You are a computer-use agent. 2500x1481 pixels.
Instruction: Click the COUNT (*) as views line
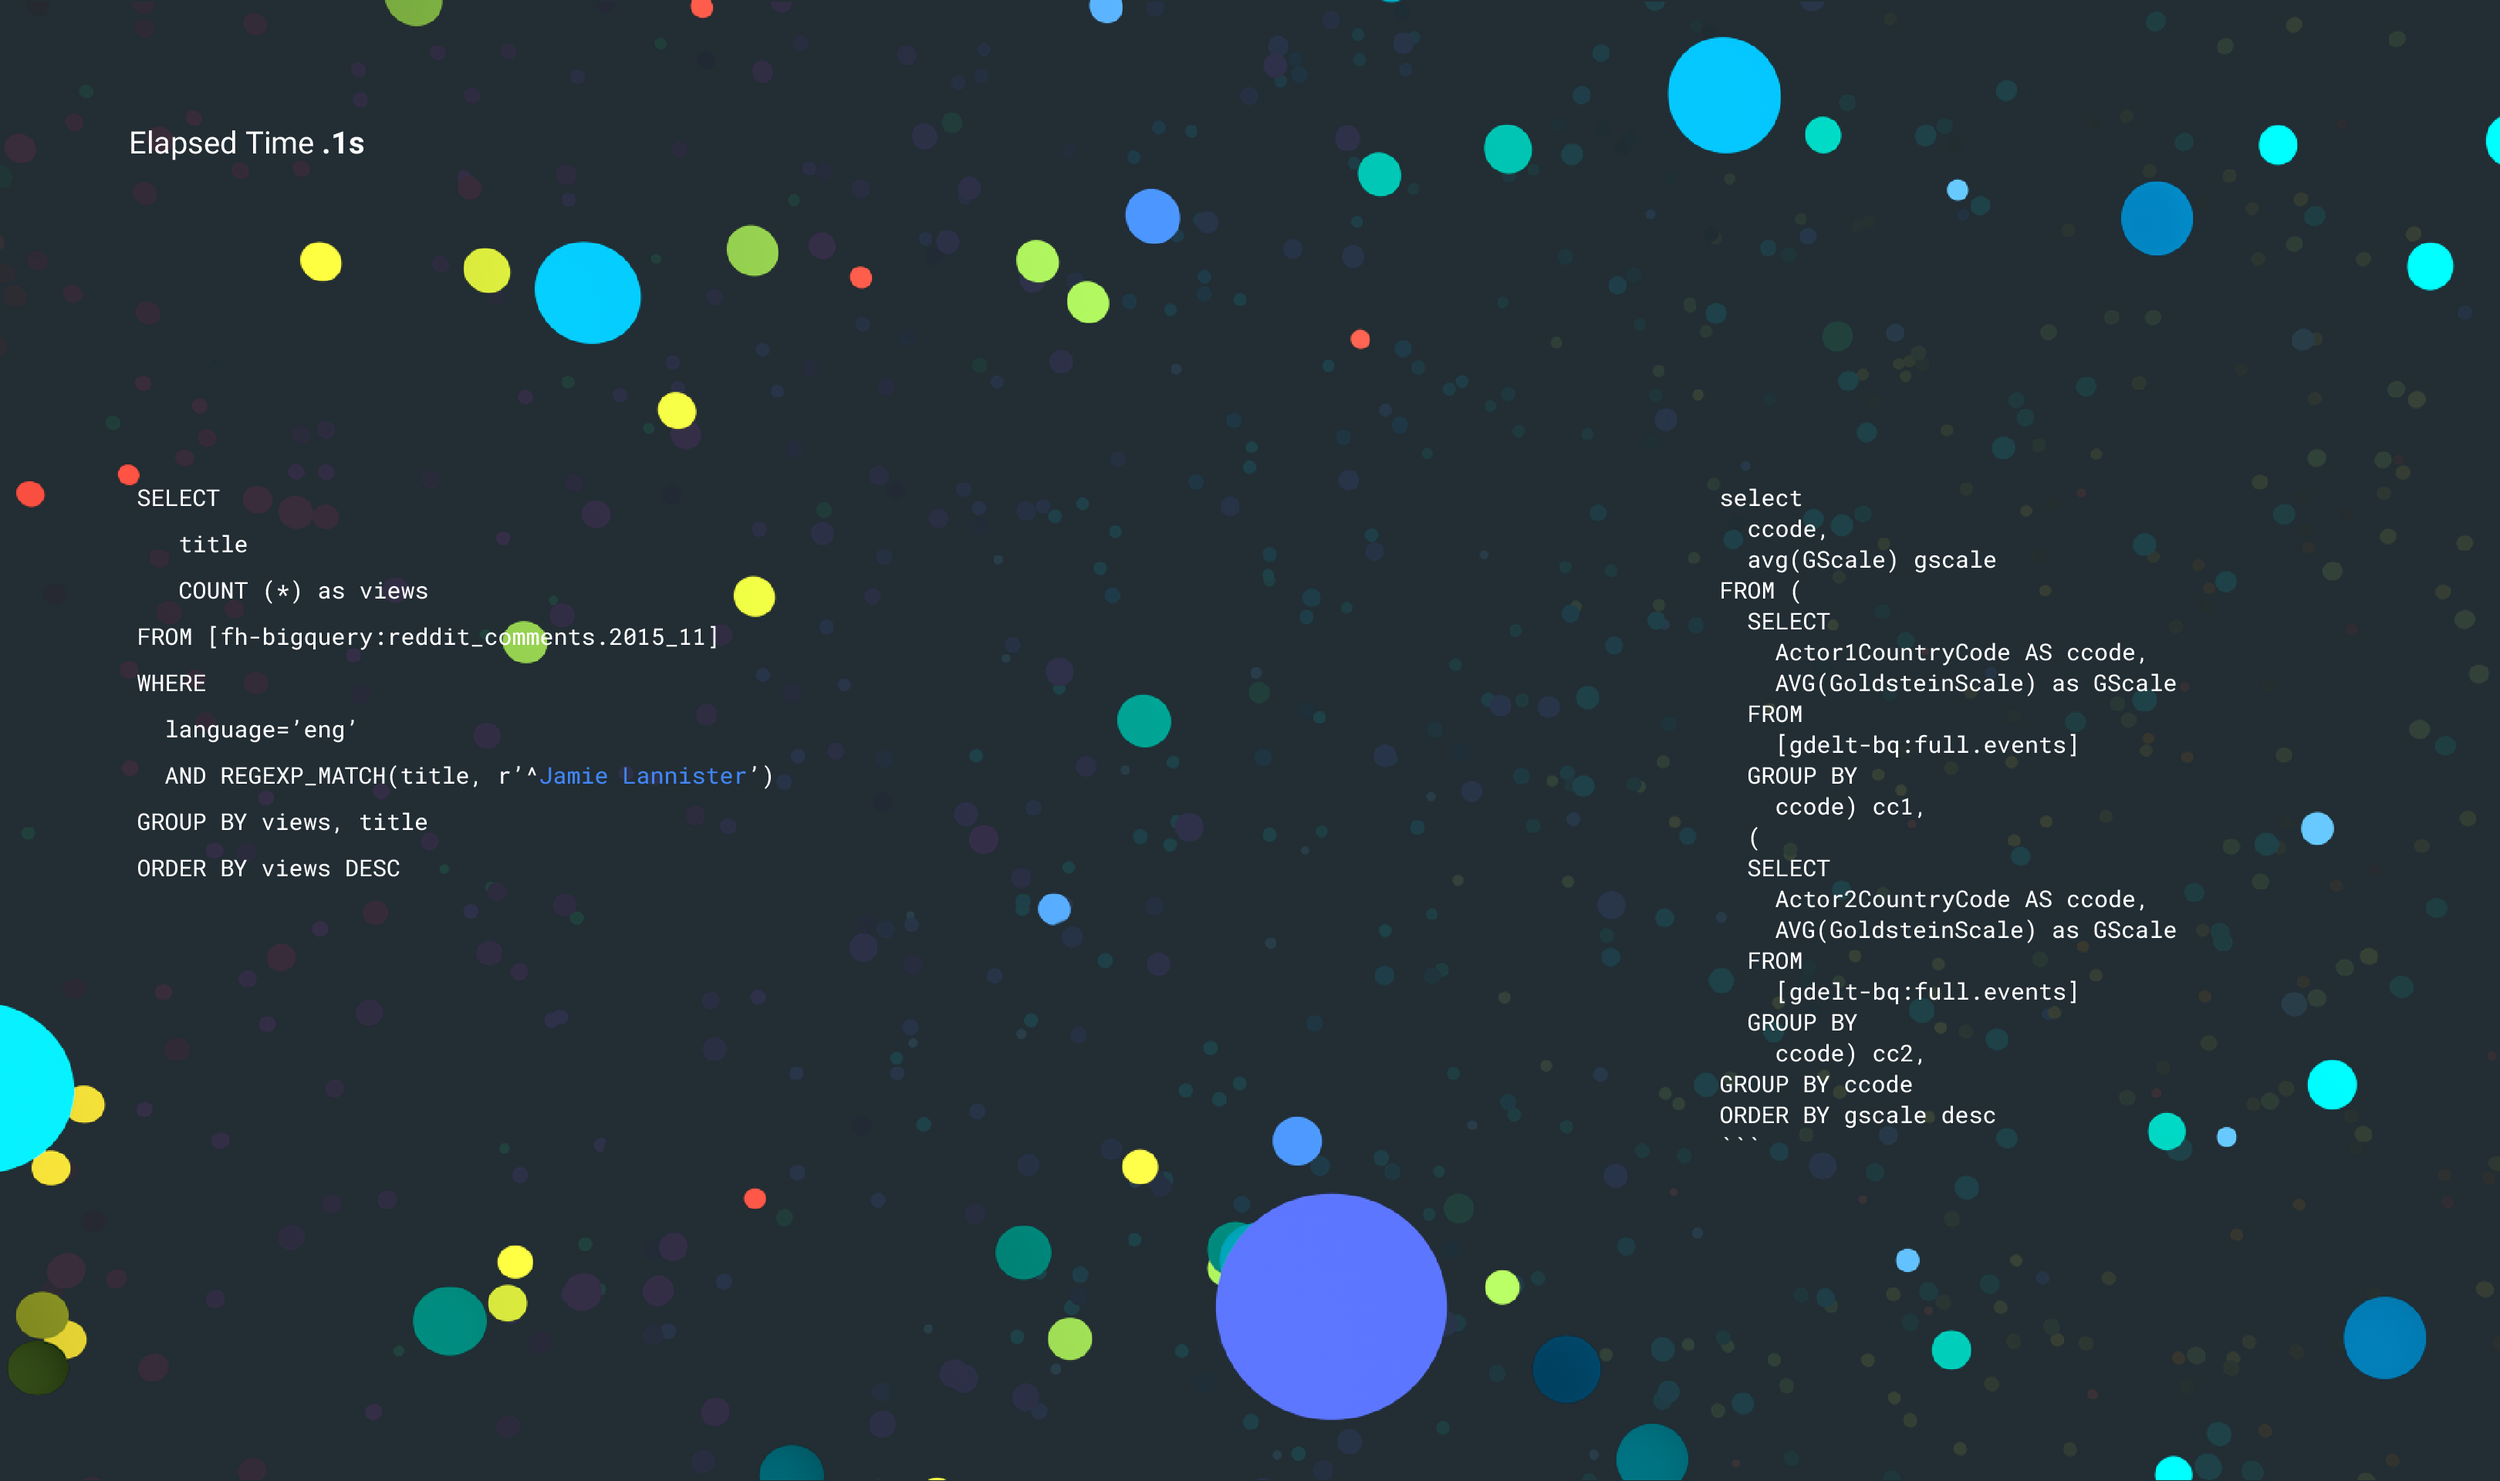(x=302, y=591)
